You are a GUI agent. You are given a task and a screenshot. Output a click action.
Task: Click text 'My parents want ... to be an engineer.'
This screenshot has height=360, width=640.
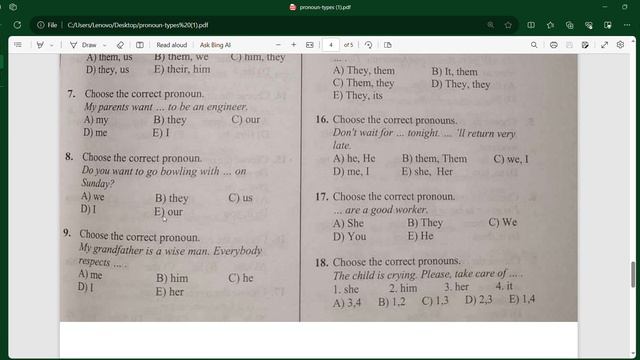pos(166,107)
